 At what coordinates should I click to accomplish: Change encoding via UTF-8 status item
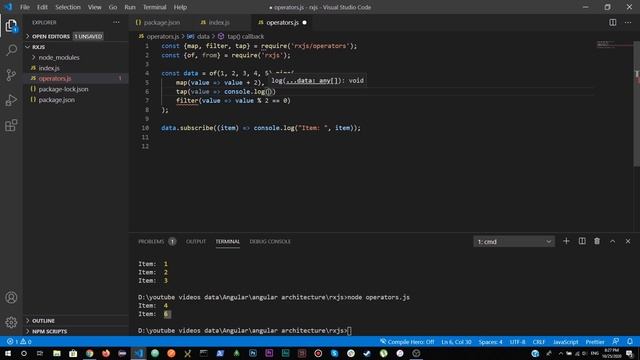(x=518, y=342)
